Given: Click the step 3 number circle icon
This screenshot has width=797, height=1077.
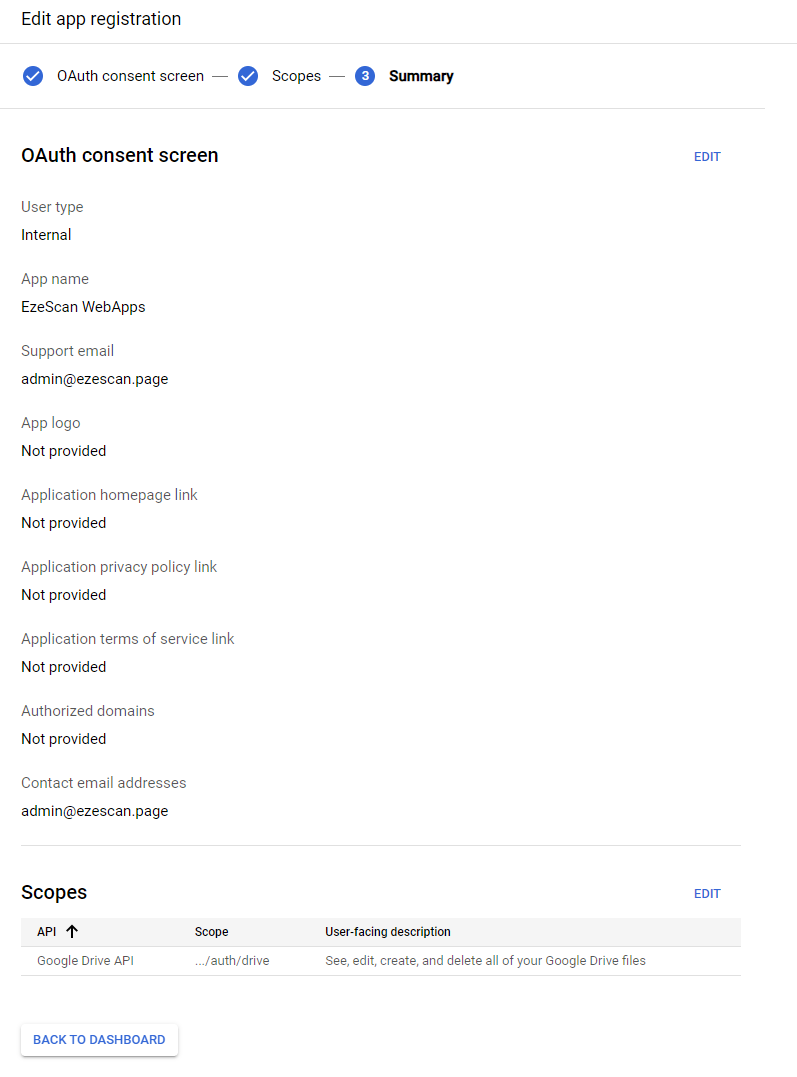Looking at the screenshot, I should (x=365, y=76).
